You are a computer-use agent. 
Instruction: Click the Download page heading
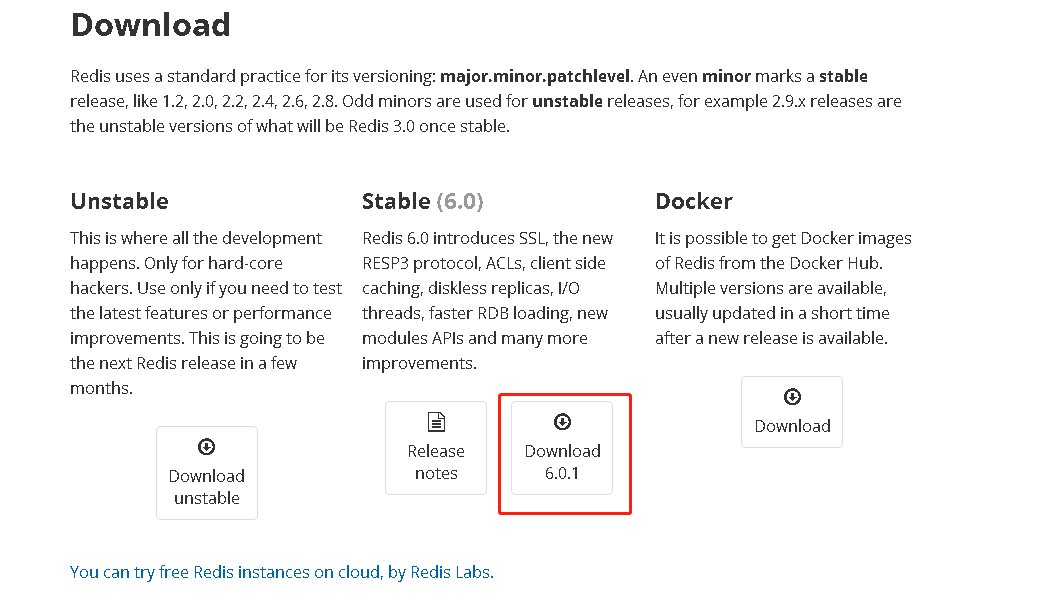click(x=150, y=26)
